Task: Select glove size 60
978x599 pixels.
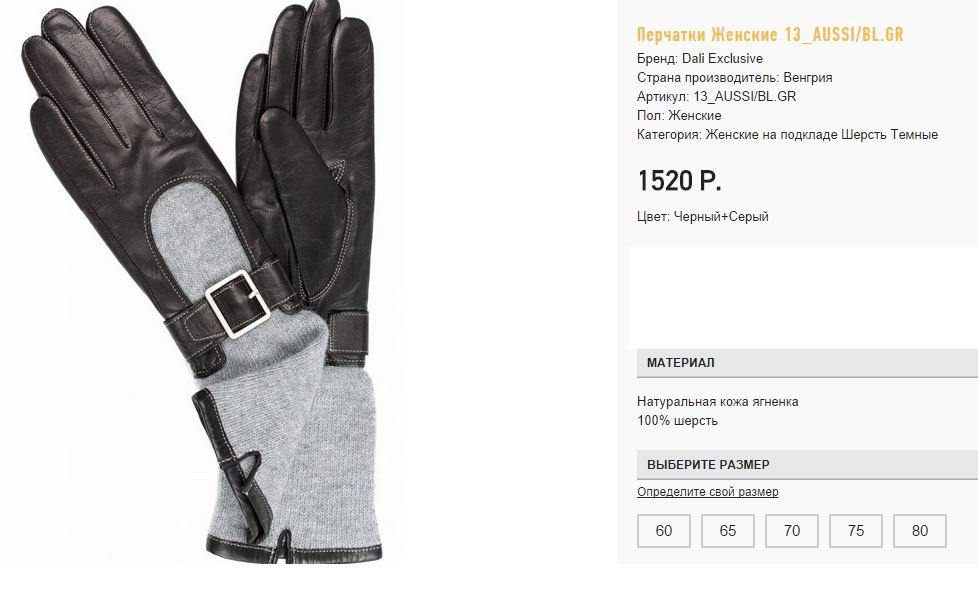Action: [664, 531]
